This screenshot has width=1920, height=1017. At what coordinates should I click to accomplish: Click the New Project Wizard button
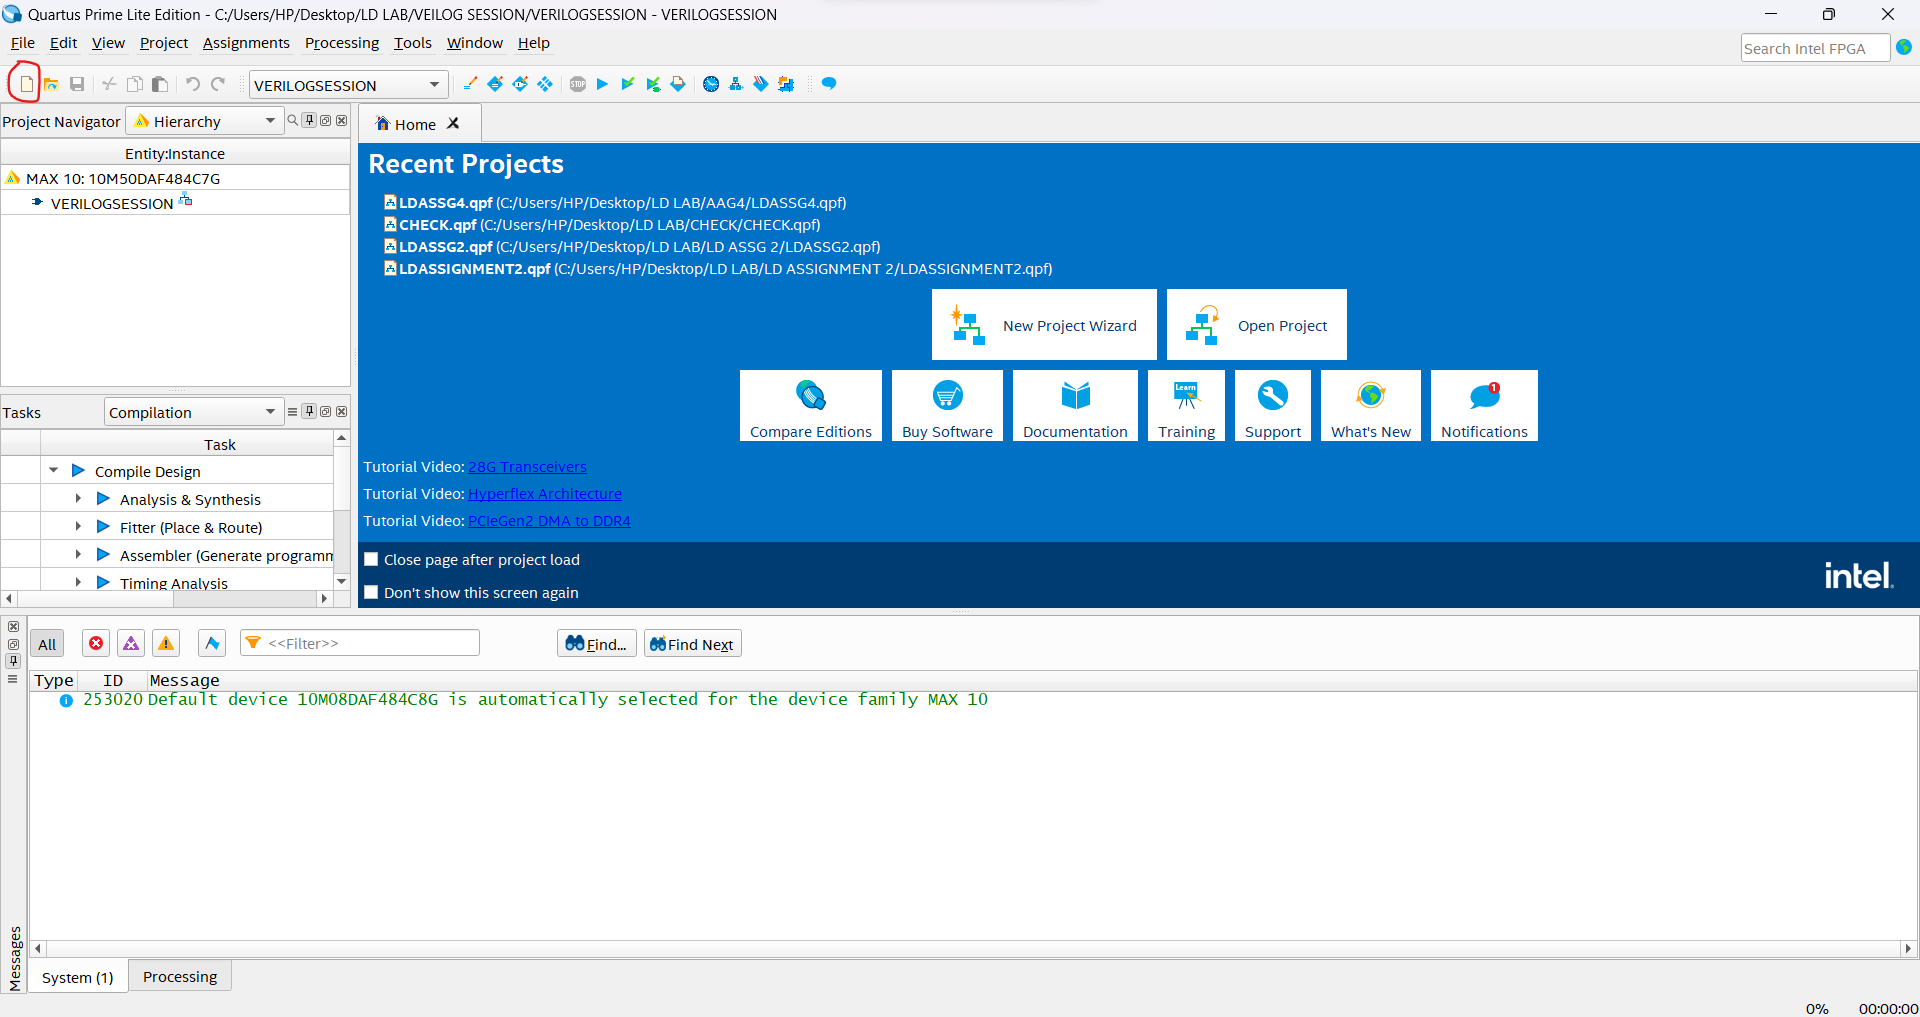coord(1044,324)
